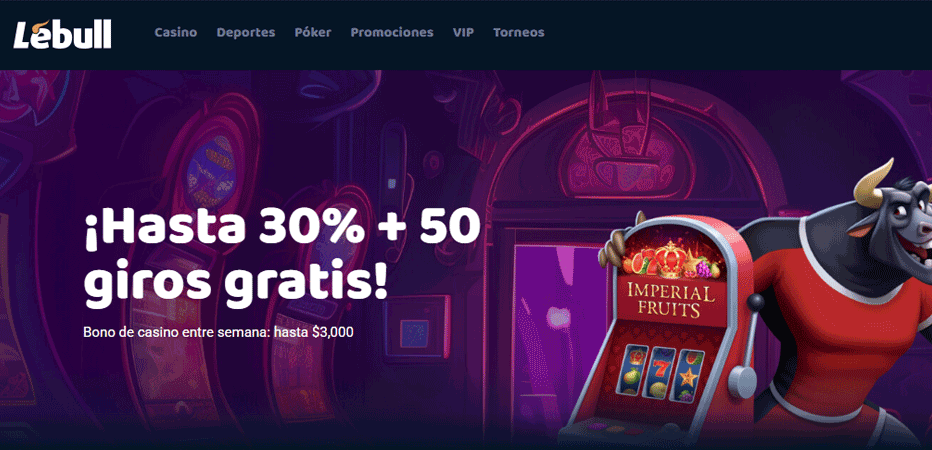Click the 'Hasta 30% + 50 giros gratis' headline
The image size is (932, 450).
[x=282, y=258]
